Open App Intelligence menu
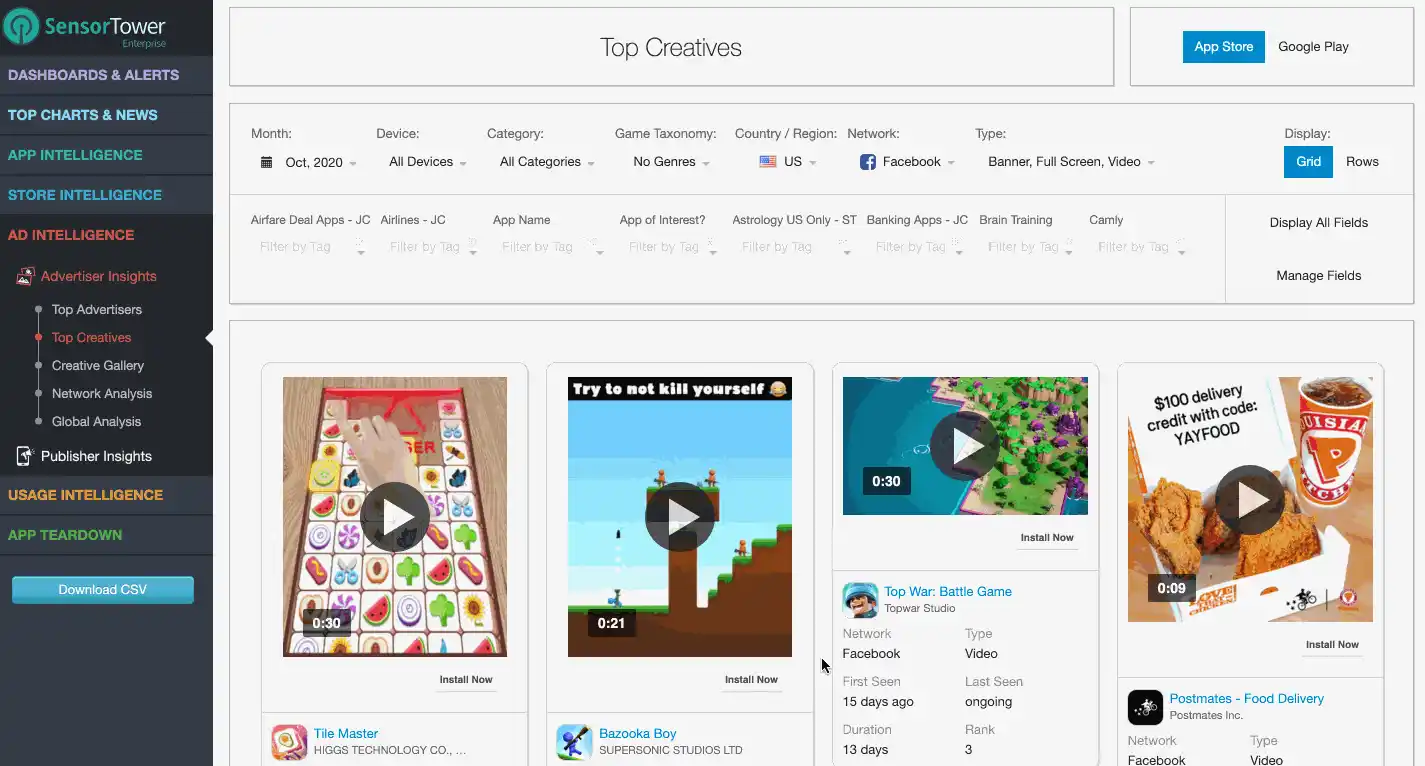Screen dimensions: 1425x766 click(106, 155)
